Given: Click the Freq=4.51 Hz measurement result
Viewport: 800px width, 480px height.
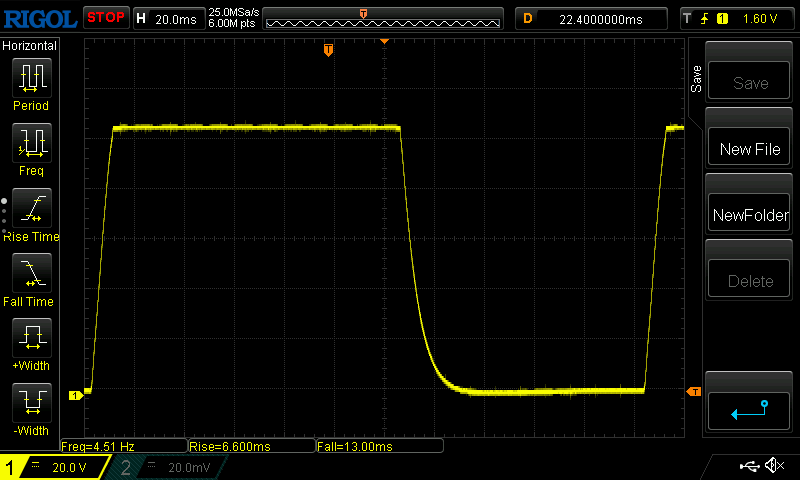Looking at the screenshot, I should coord(124,446).
